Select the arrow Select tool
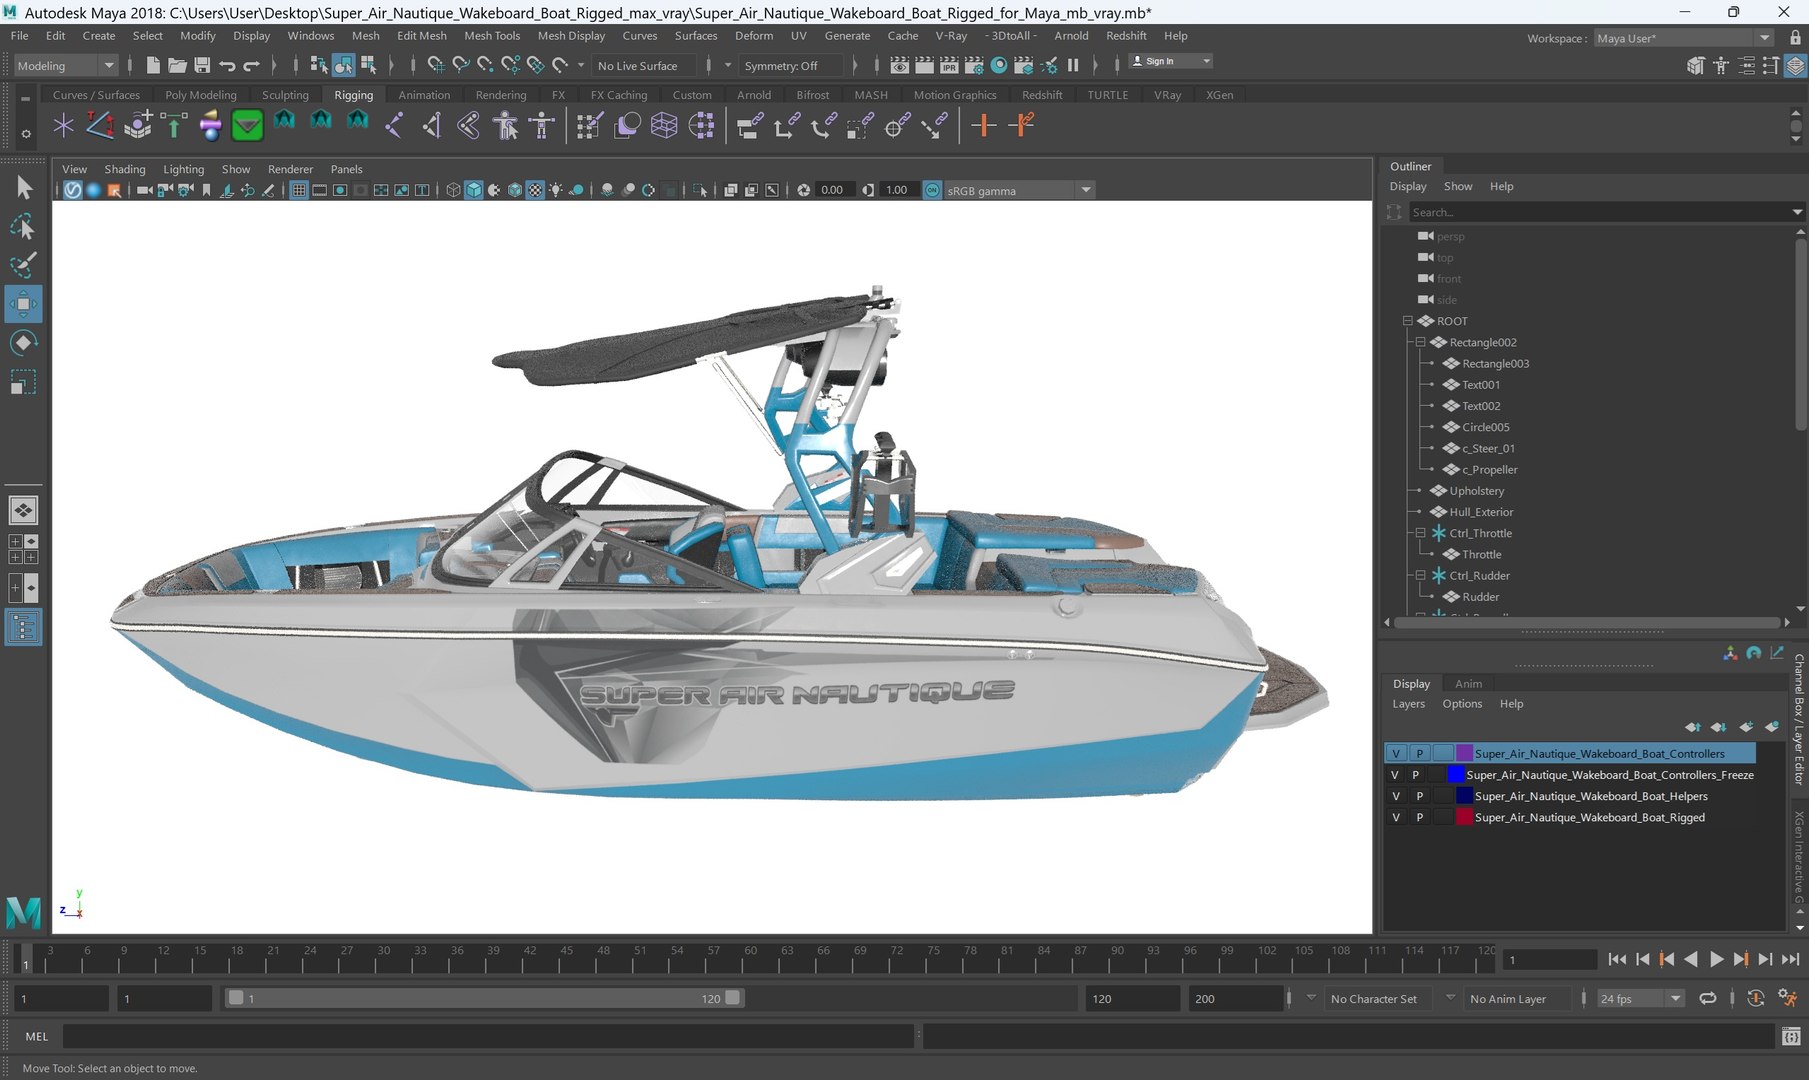This screenshot has width=1809, height=1080. [x=23, y=188]
